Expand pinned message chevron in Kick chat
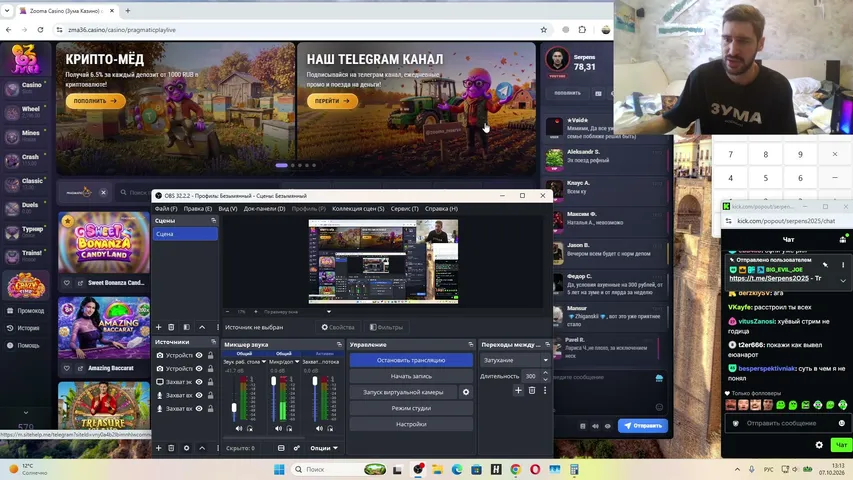This screenshot has width=853, height=480. pyautogui.click(x=843, y=281)
